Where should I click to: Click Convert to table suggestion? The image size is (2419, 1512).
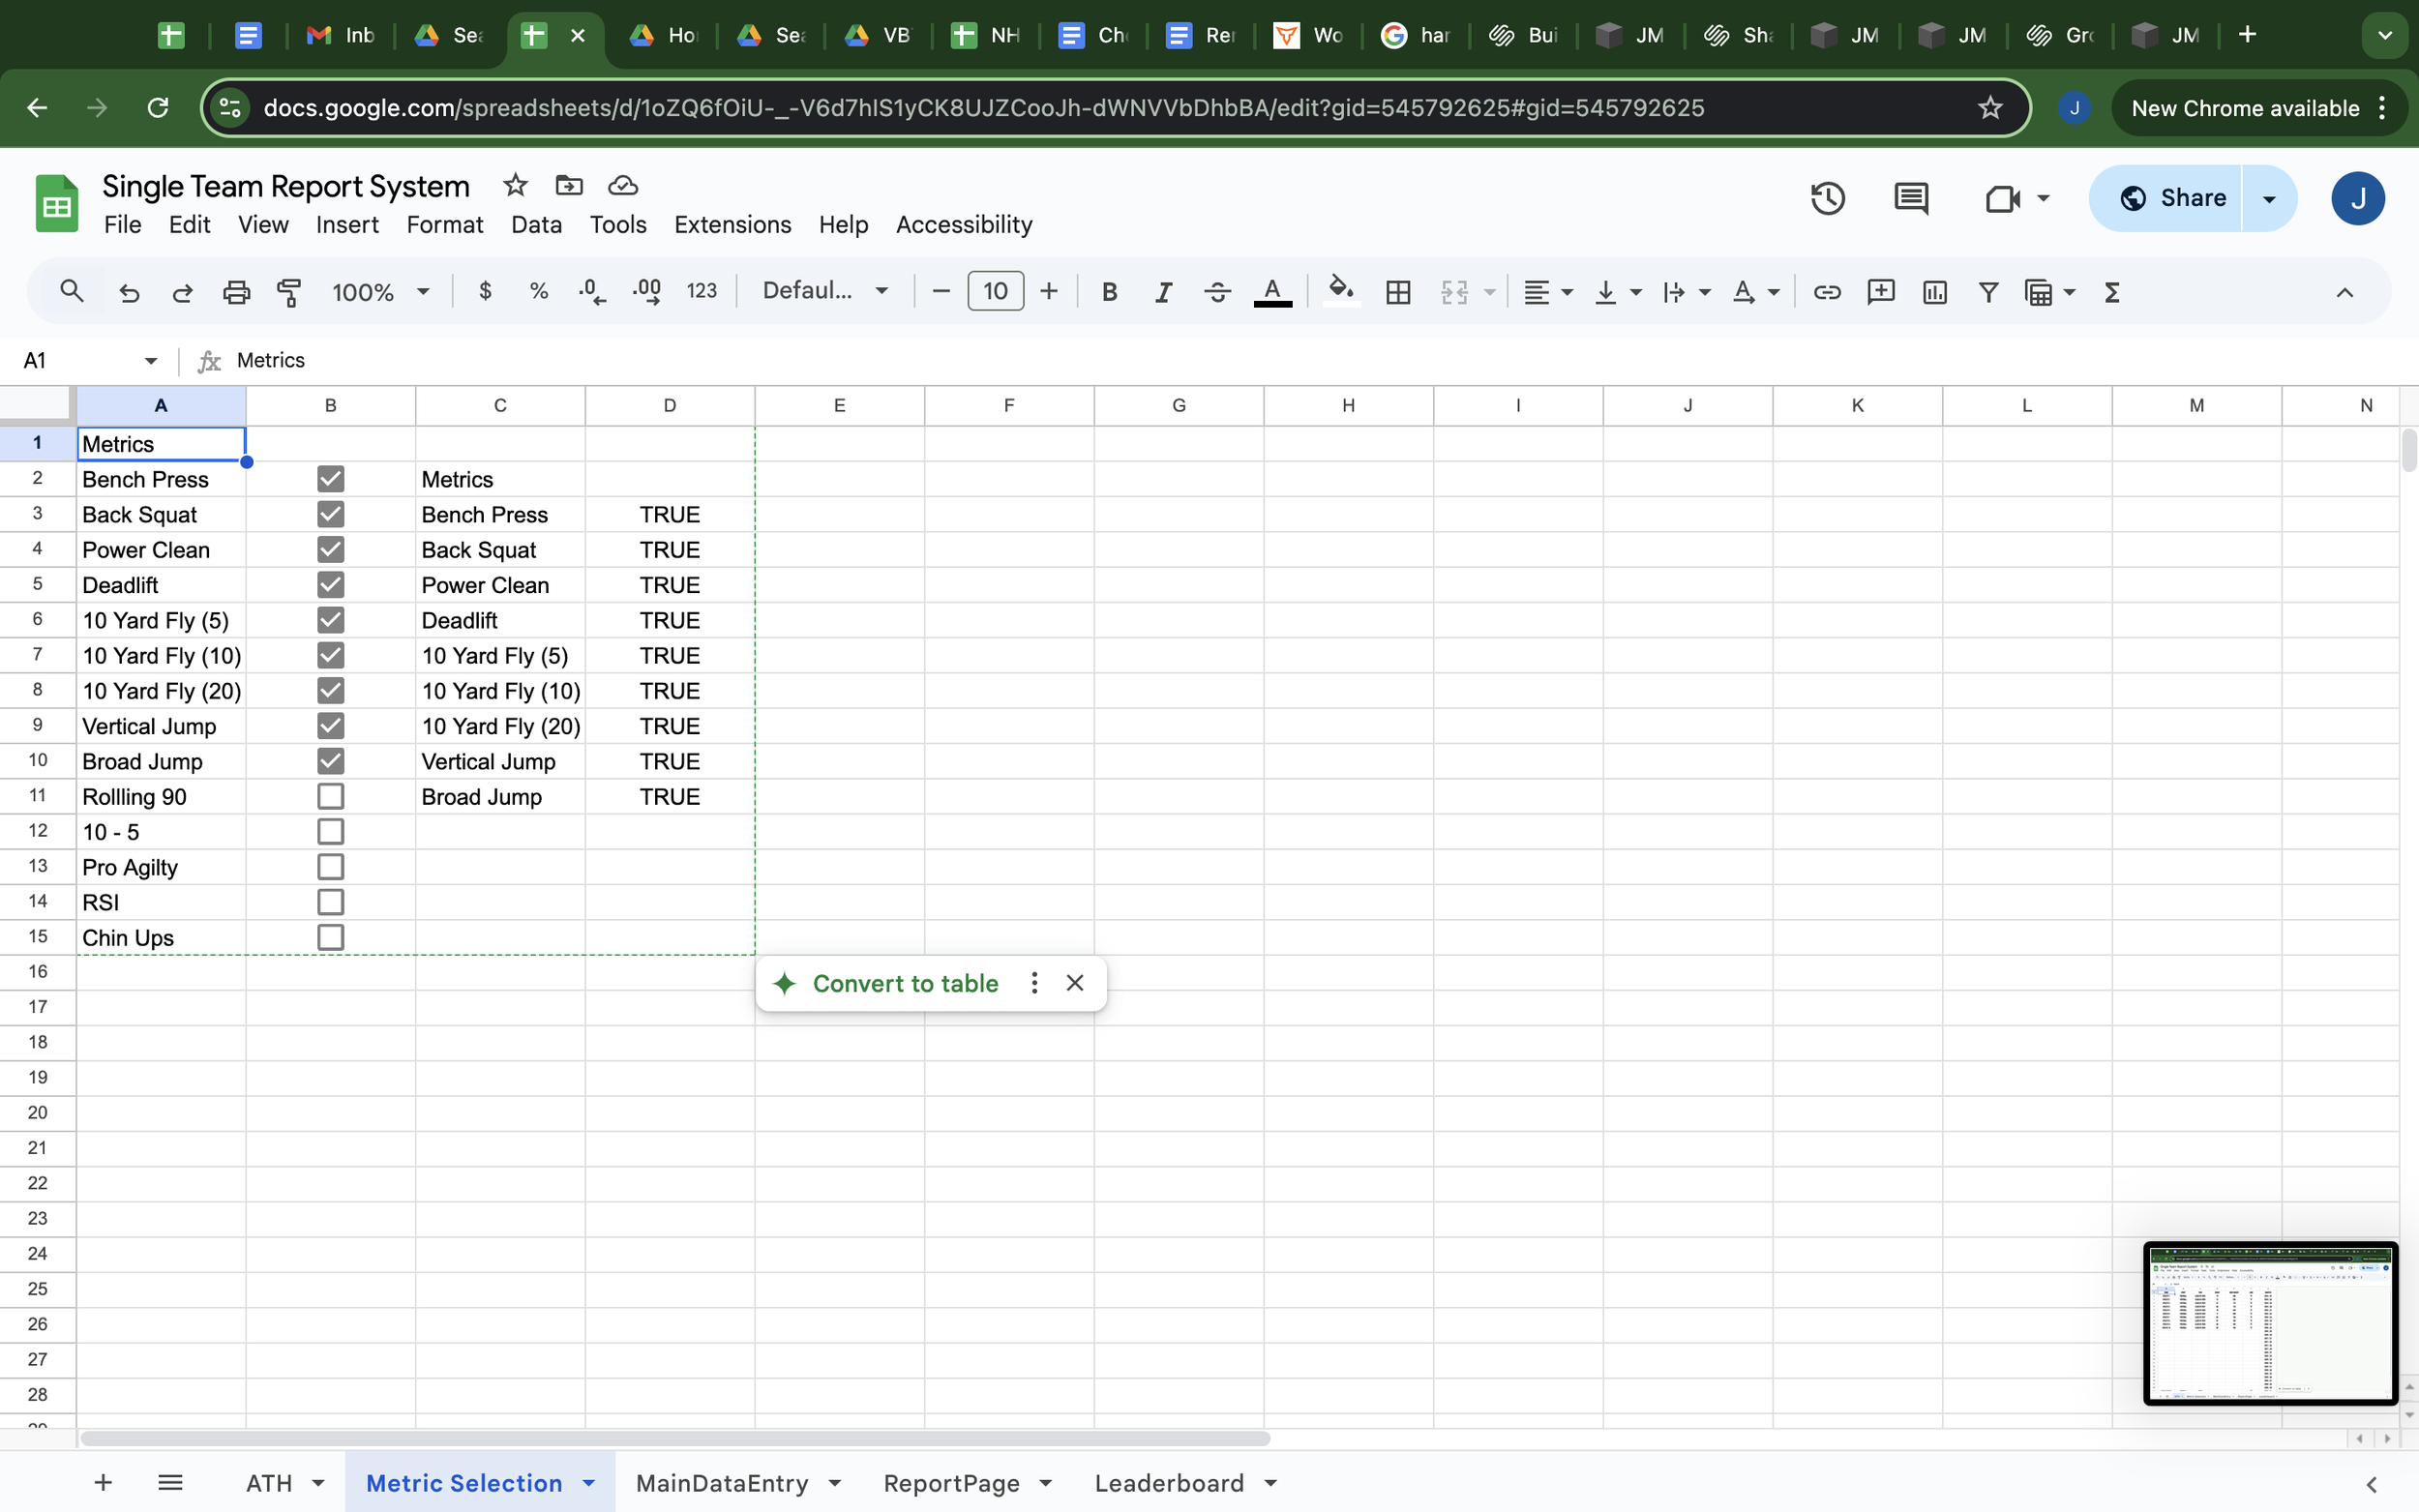(x=887, y=983)
